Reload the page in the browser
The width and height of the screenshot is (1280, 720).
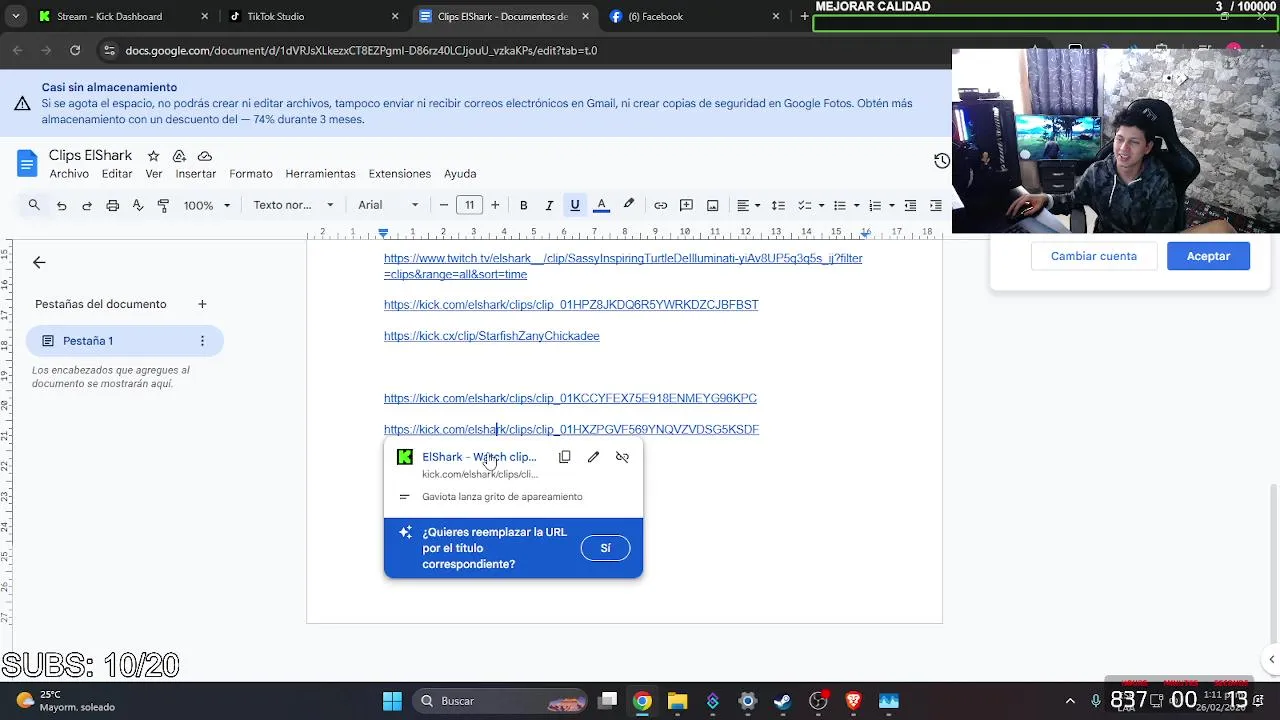(x=75, y=50)
